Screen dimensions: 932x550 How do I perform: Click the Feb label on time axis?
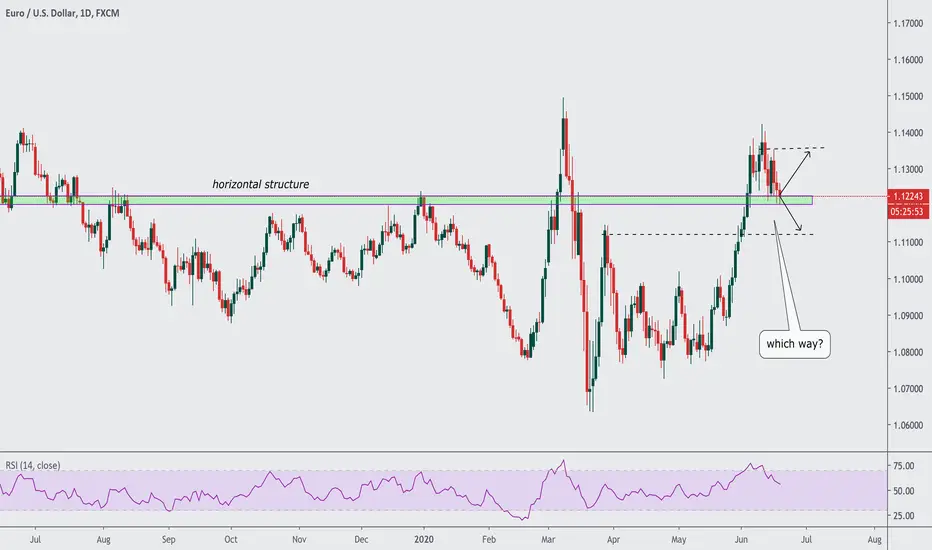(x=489, y=540)
